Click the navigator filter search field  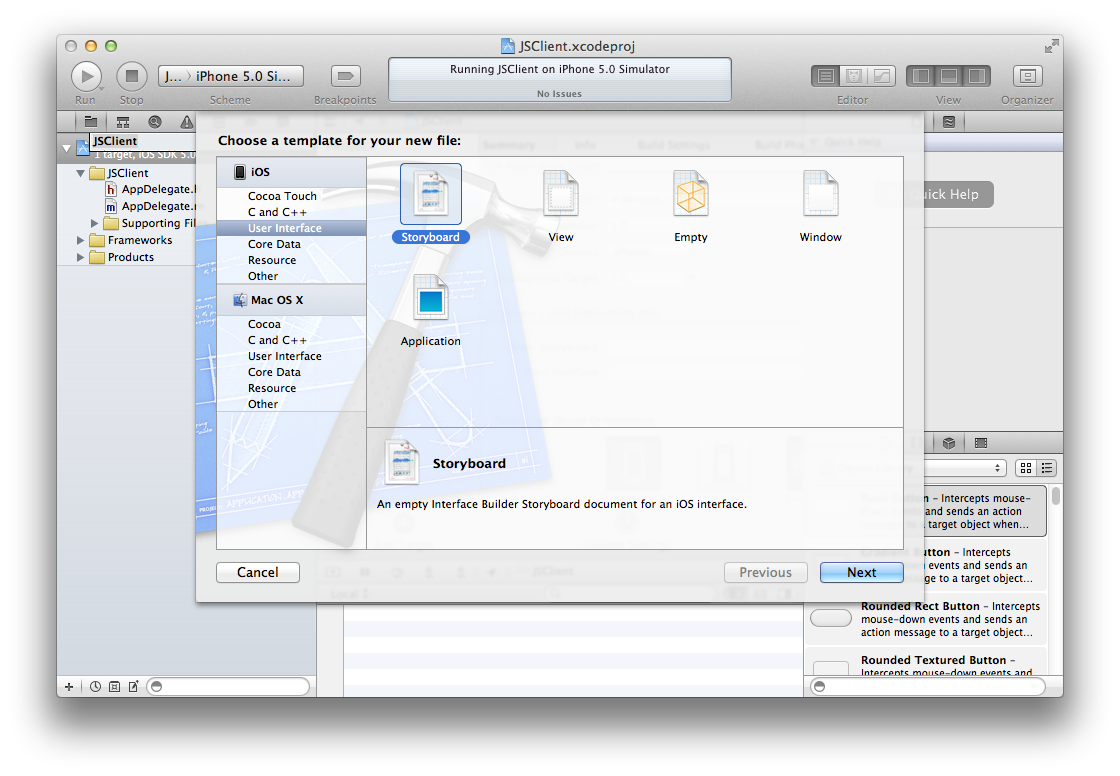click(230, 687)
